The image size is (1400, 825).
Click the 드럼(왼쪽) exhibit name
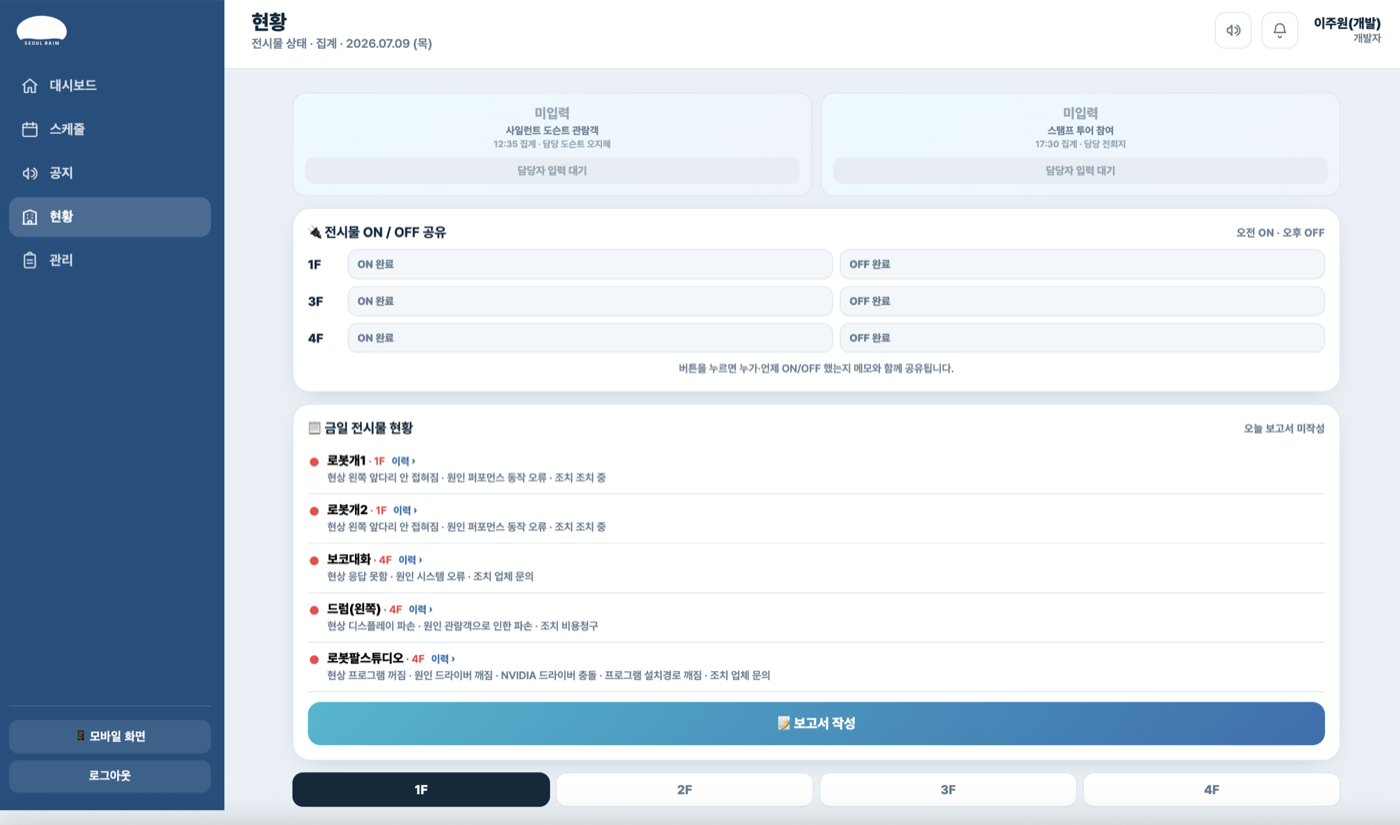354,609
